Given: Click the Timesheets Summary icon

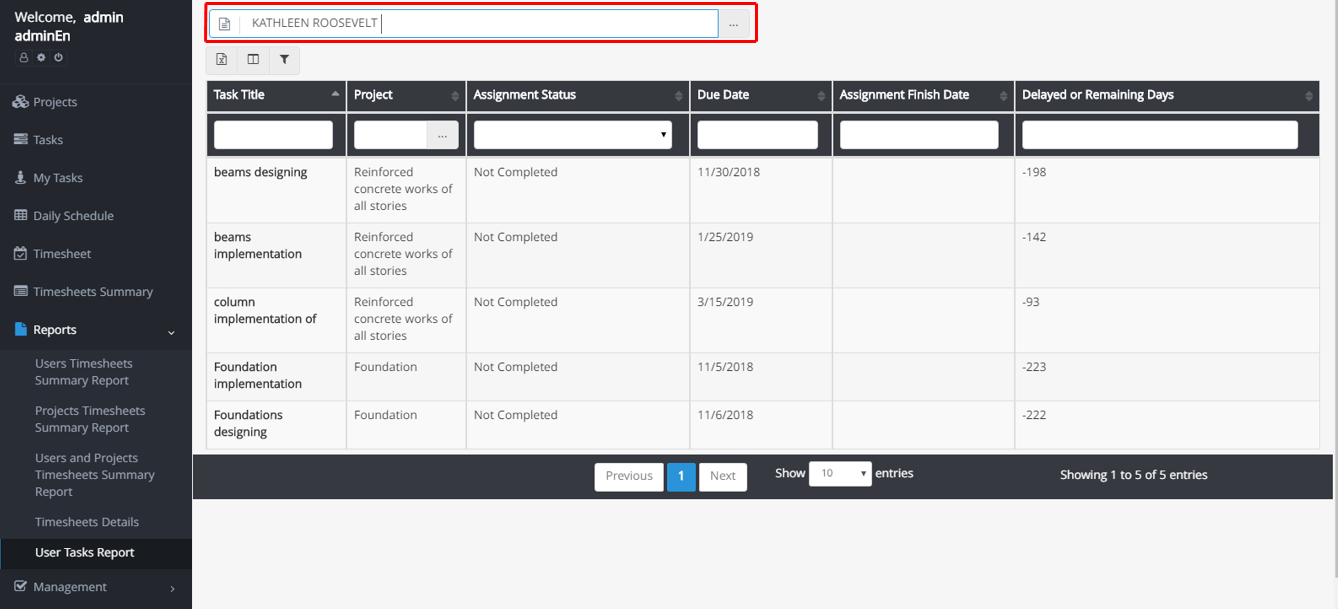Looking at the screenshot, I should pos(20,292).
